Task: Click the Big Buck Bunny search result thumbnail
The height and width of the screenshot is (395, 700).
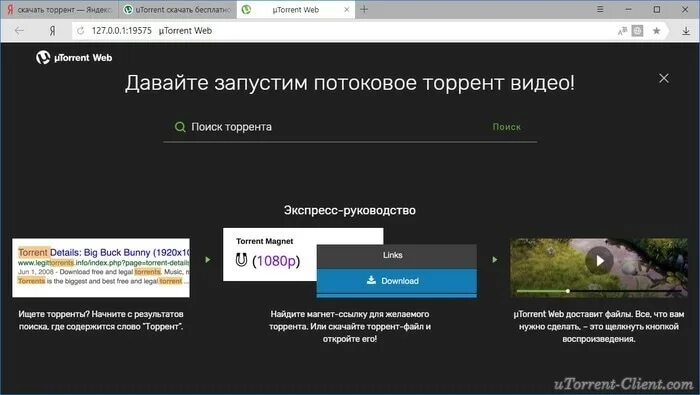Action: pyautogui.click(x=101, y=267)
